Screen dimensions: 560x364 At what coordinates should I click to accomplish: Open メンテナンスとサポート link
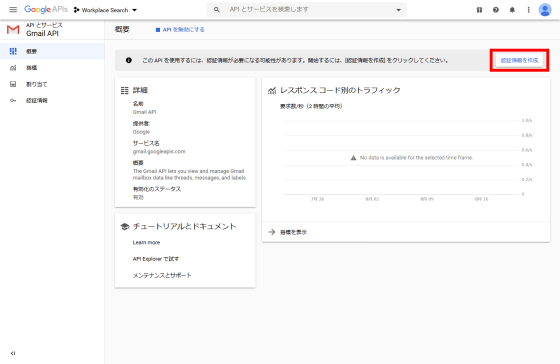(162, 275)
